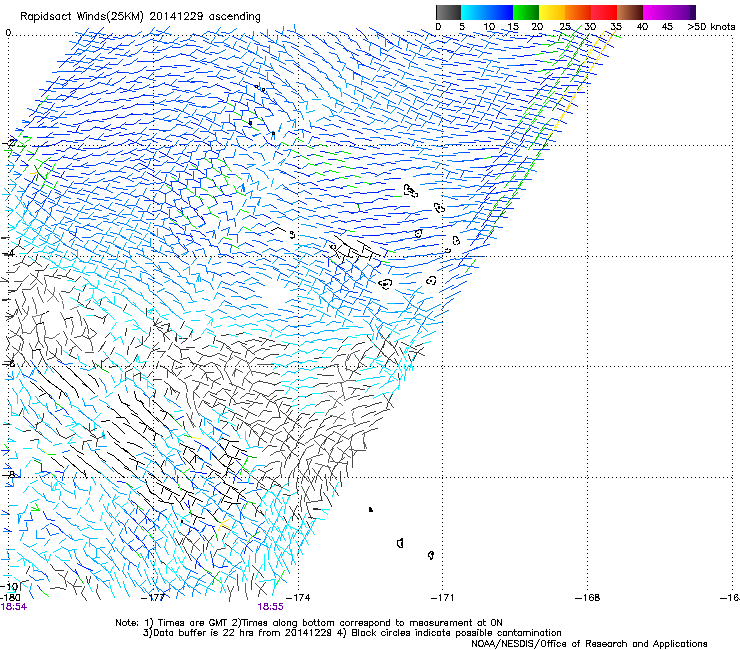
Task: Click the purple 45-50 knots legend color
Action: click(682, 12)
